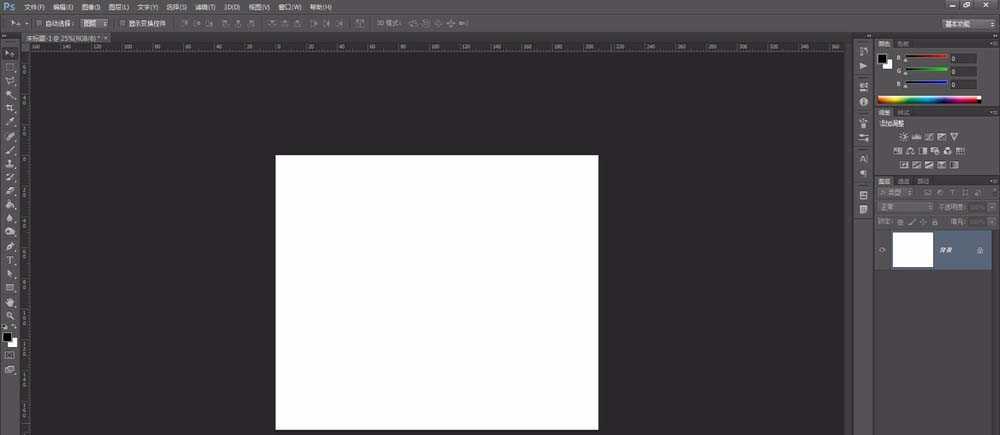Open the 文件(F) menu
Screen dimensions: 1000x435
click(x=34, y=7)
